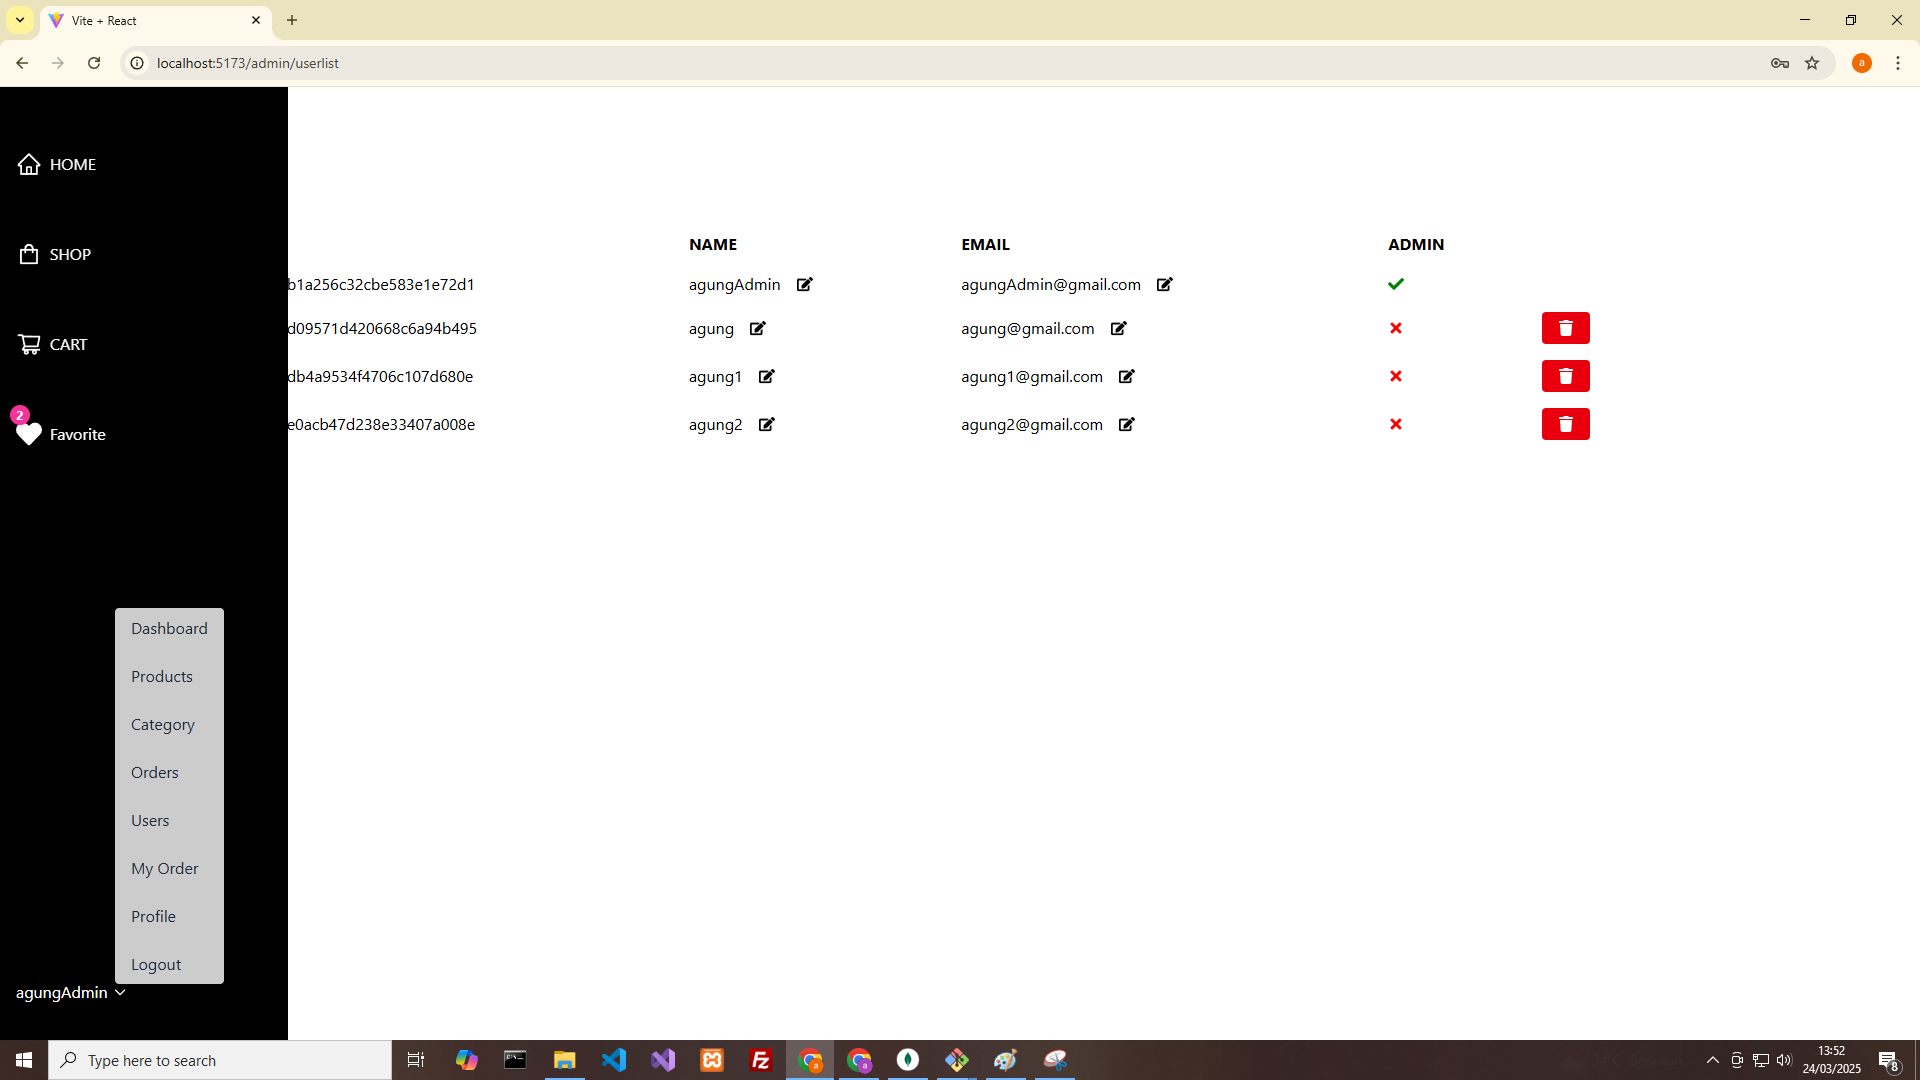Click Logout in the admin menu
1920x1080 pixels.
tap(155, 964)
